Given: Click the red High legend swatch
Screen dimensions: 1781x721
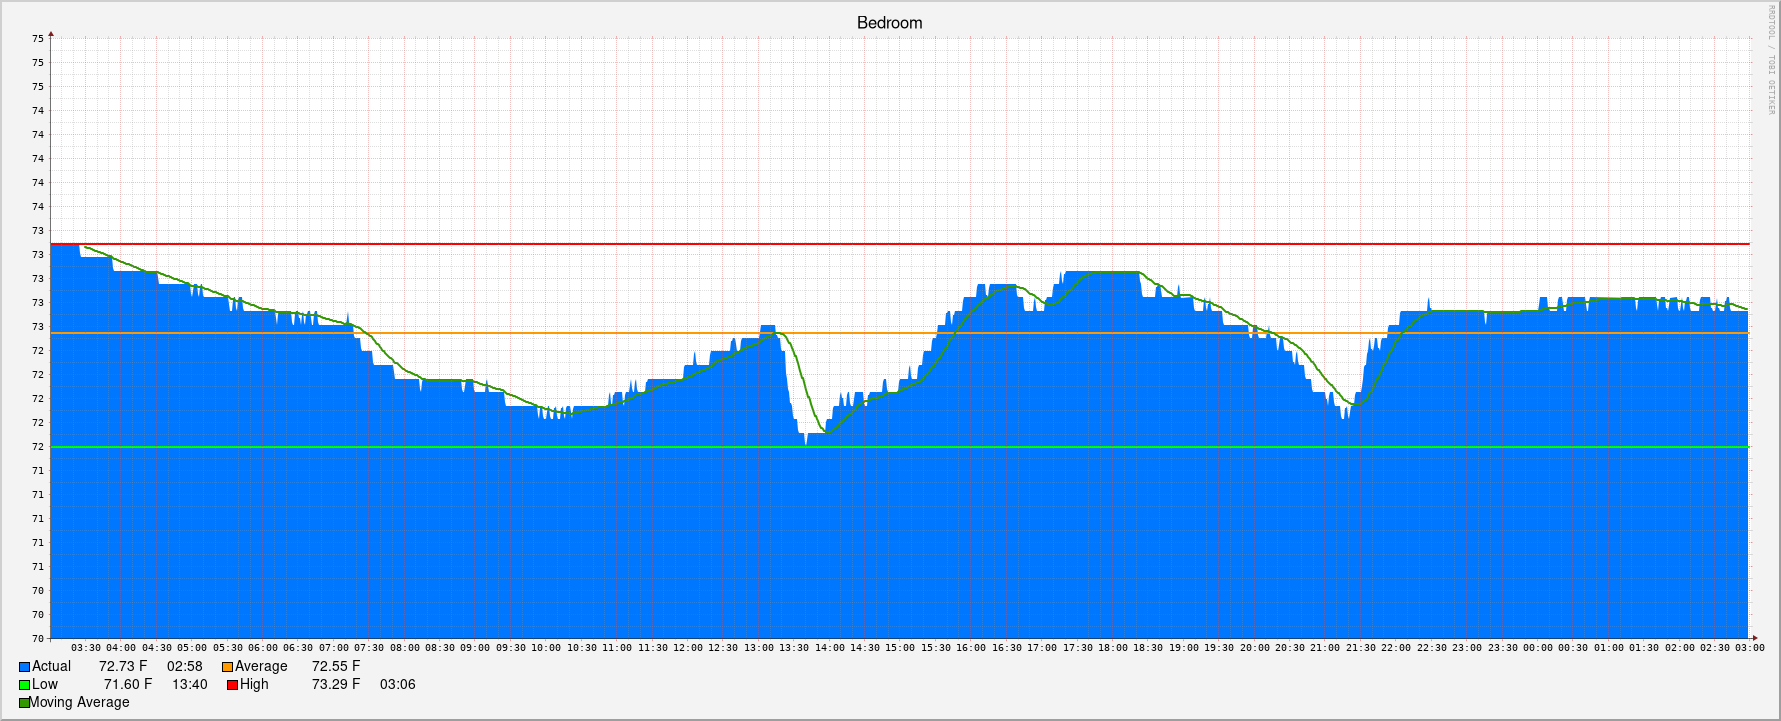Looking at the screenshot, I should [x=232, y=685].
